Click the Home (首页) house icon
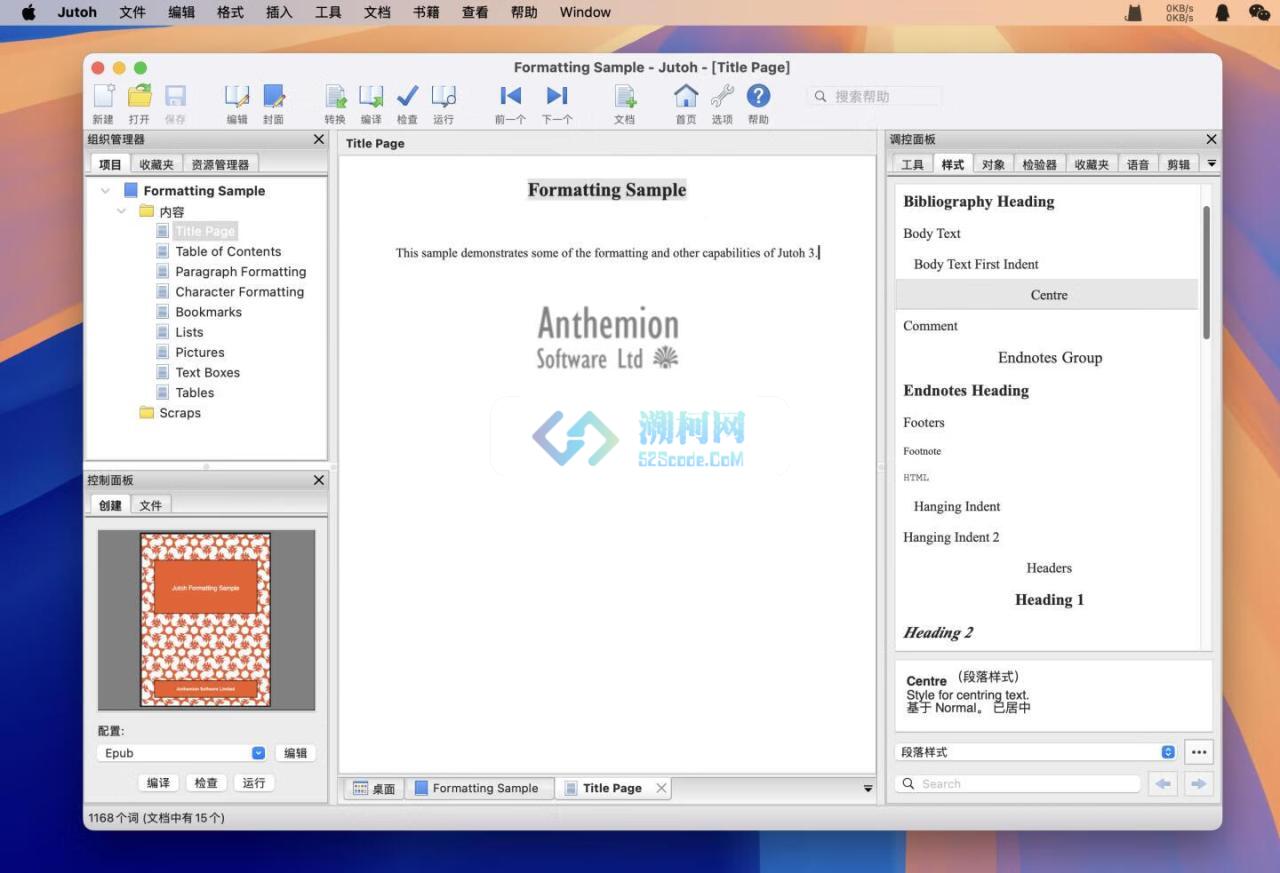The width and height of the screenshot is (1280, 873). click(x=686, y=96)
